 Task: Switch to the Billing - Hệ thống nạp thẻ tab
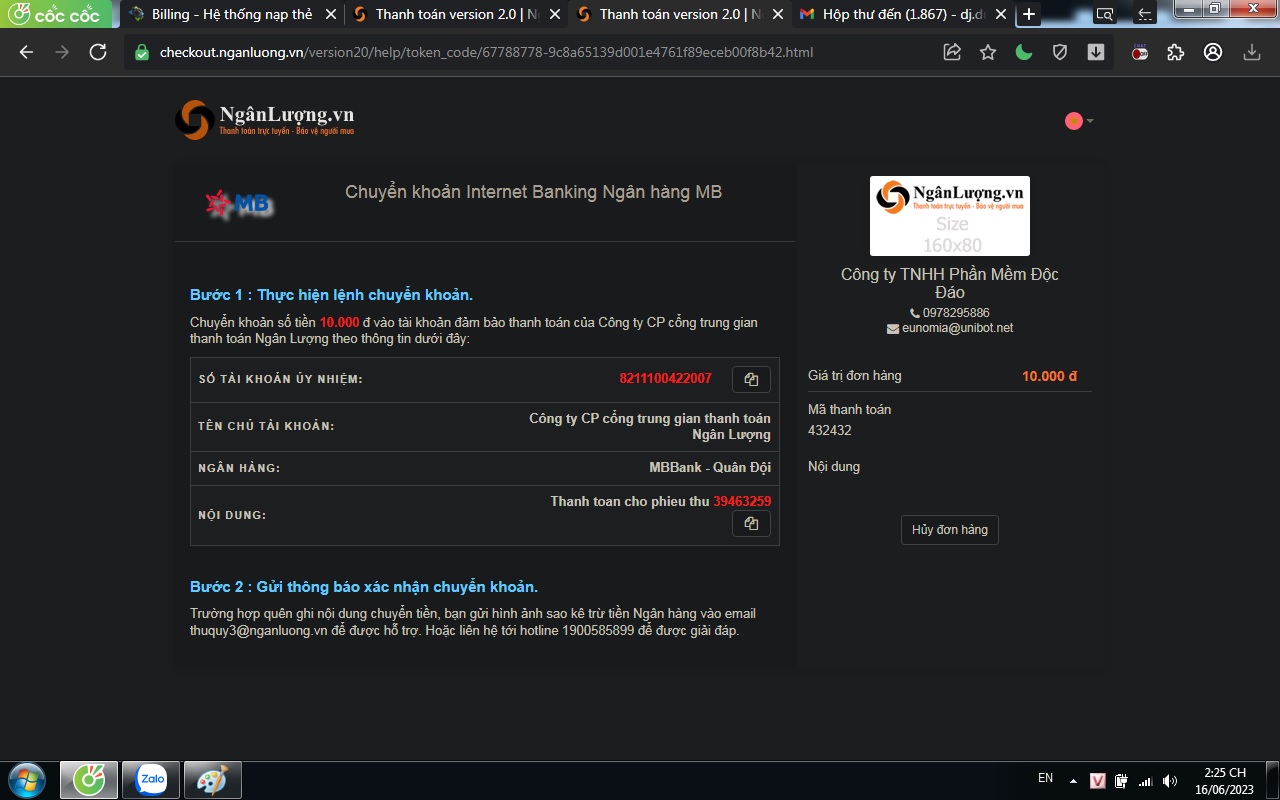pyautogui.click(x=230, y=14)
